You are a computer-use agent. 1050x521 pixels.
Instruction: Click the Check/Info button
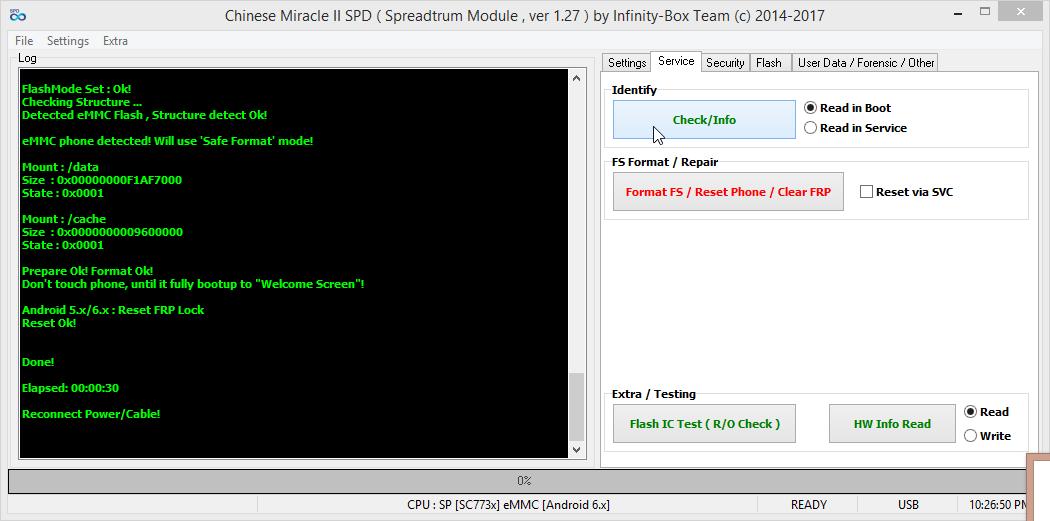(704, 120)
